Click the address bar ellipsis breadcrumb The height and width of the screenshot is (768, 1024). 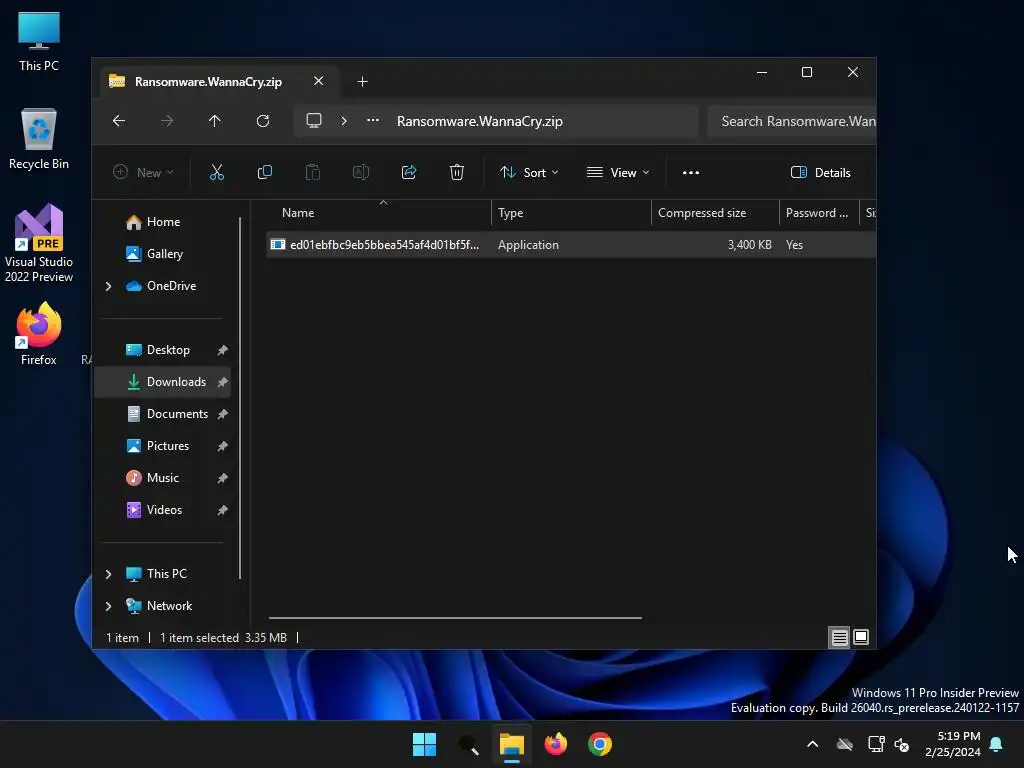click(x=373, y=121)
